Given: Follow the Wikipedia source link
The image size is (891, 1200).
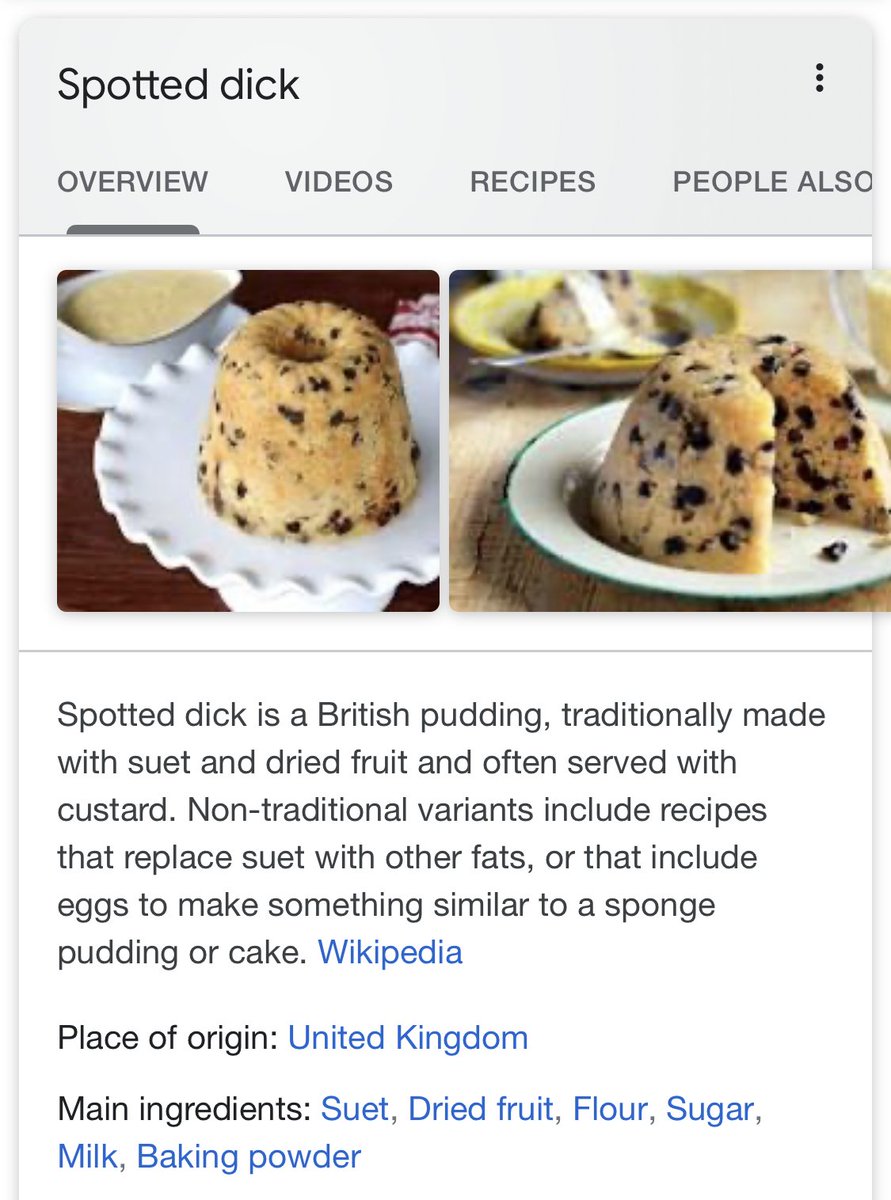Looking at the screenshot, I should point(390,952).
